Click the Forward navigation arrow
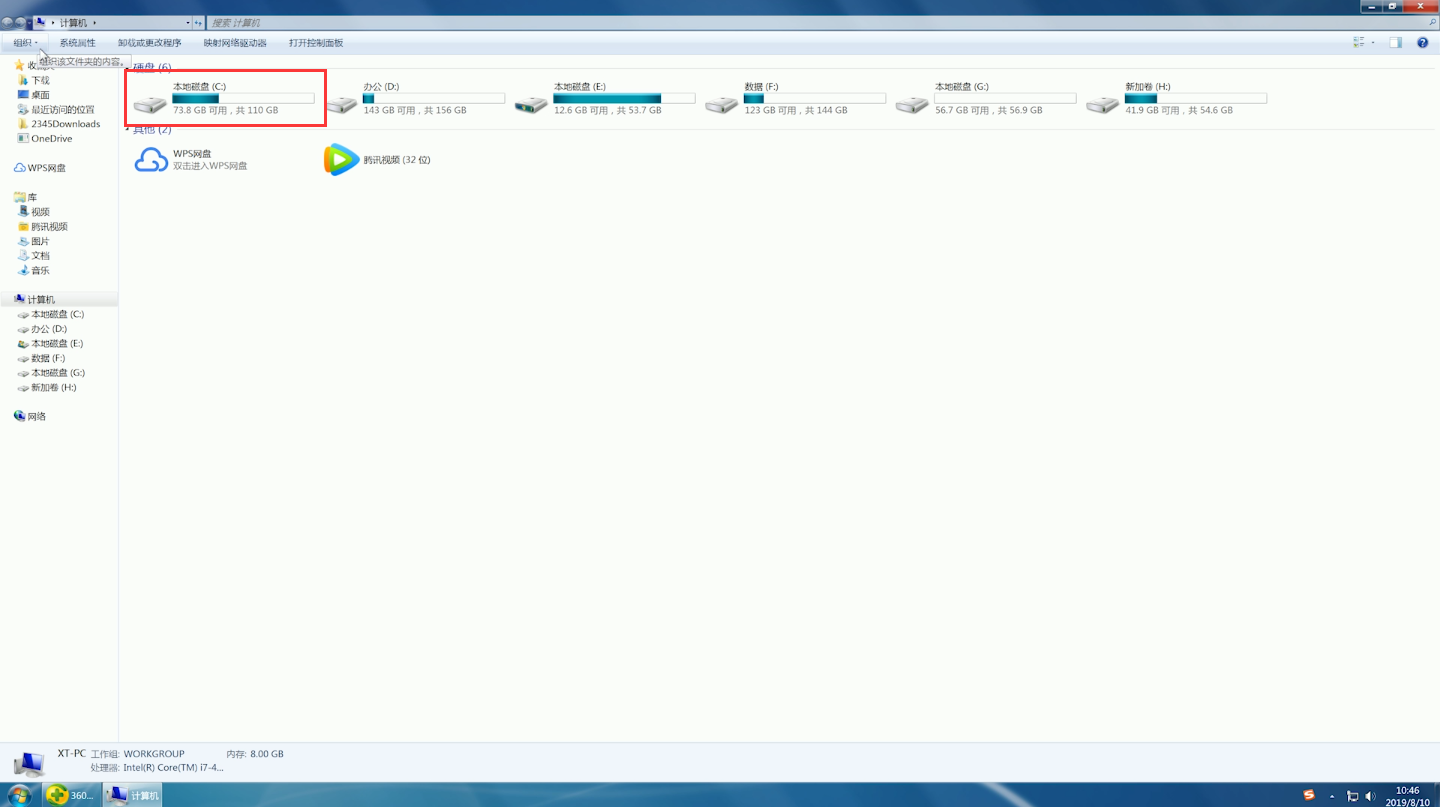1440x807 pixels. (20, 22)
